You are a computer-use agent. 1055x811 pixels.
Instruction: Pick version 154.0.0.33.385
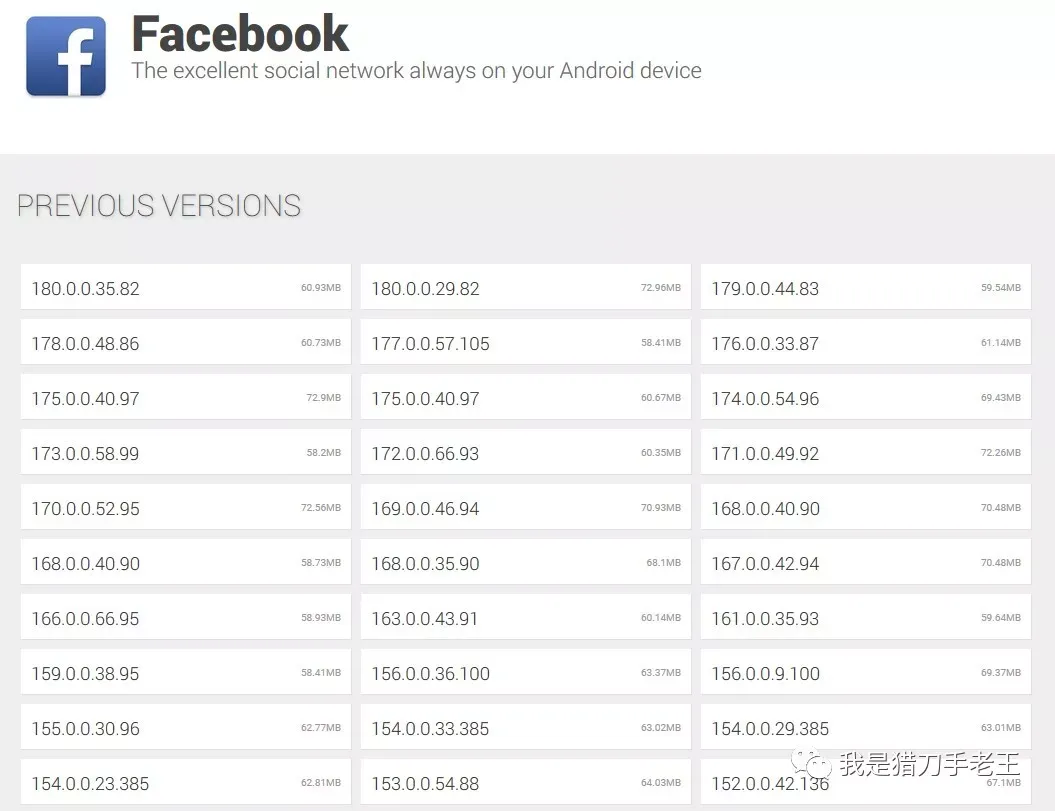click(x=525, y=728)
